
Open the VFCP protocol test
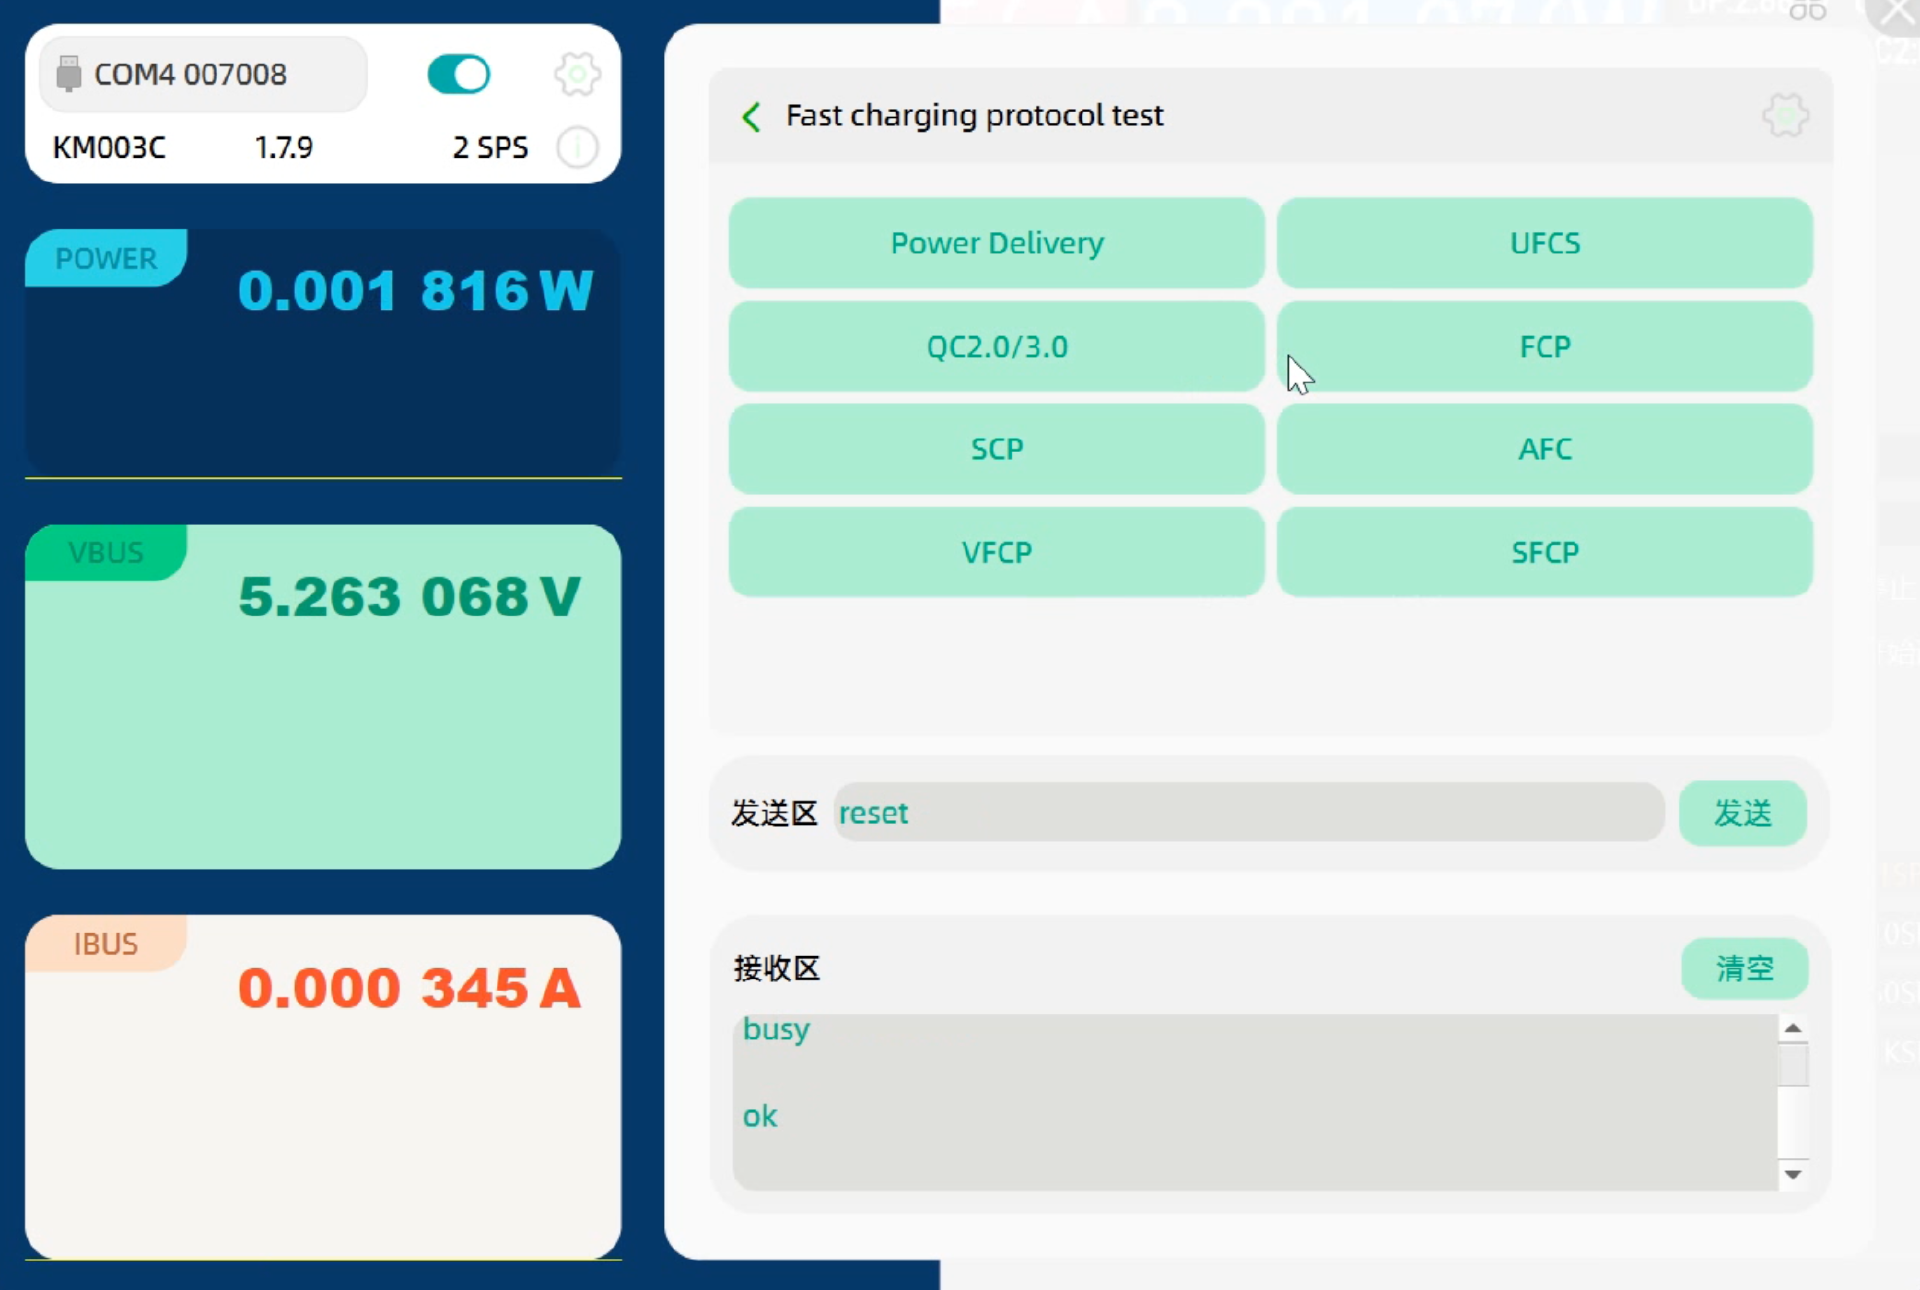996,552
